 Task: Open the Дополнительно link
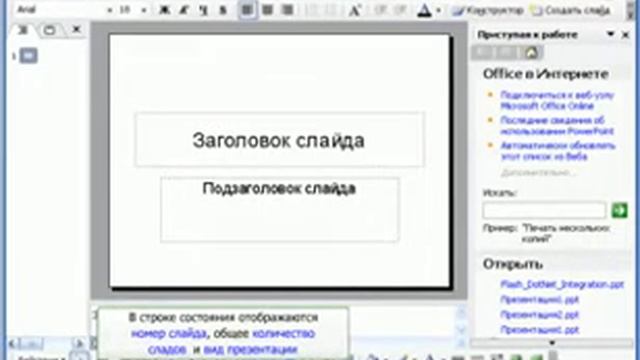point(538,173)
